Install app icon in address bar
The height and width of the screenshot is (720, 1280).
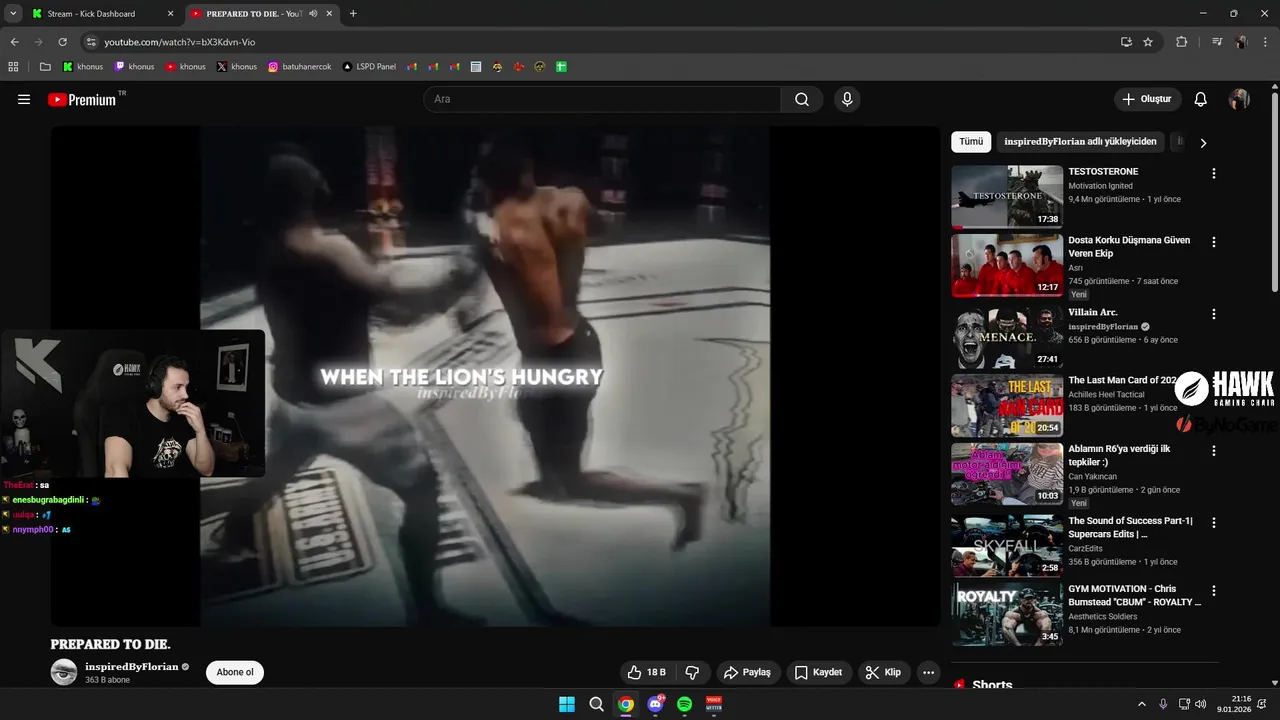click(1126, 42)
